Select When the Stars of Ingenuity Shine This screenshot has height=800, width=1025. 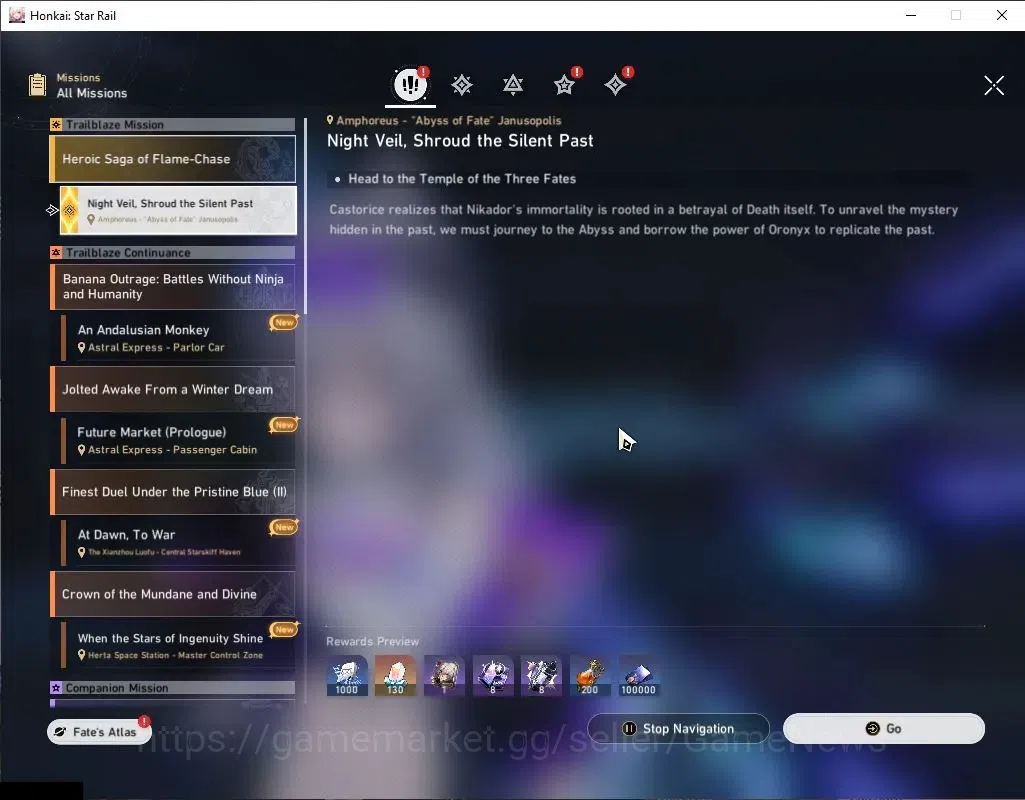(x=178, y=645)
